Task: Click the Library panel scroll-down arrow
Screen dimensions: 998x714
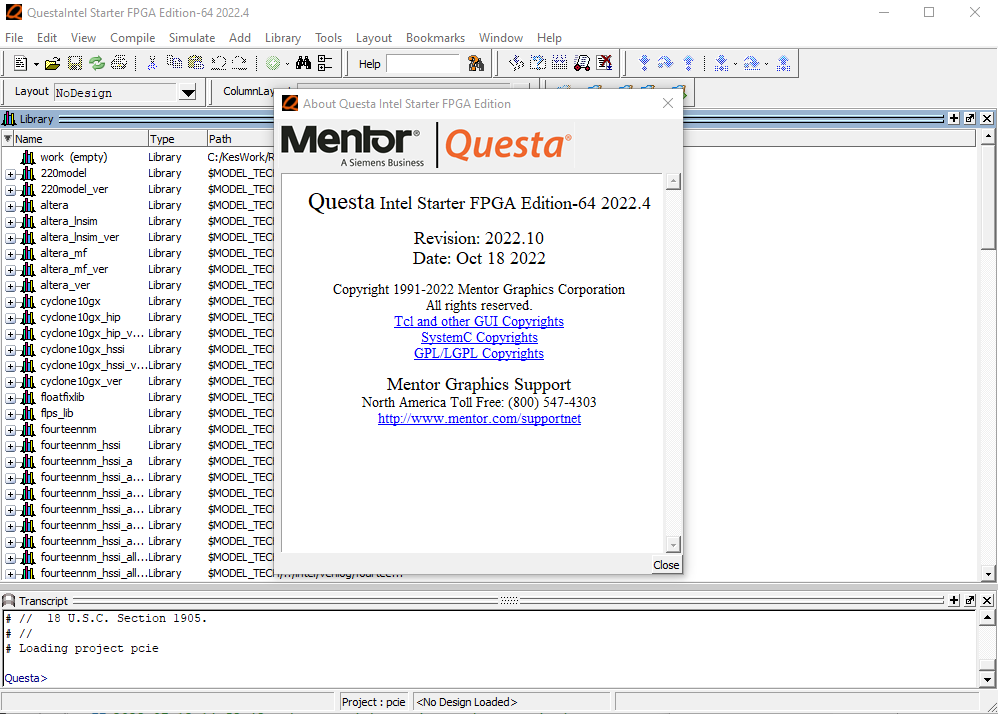Action: [x=988, y=573]
